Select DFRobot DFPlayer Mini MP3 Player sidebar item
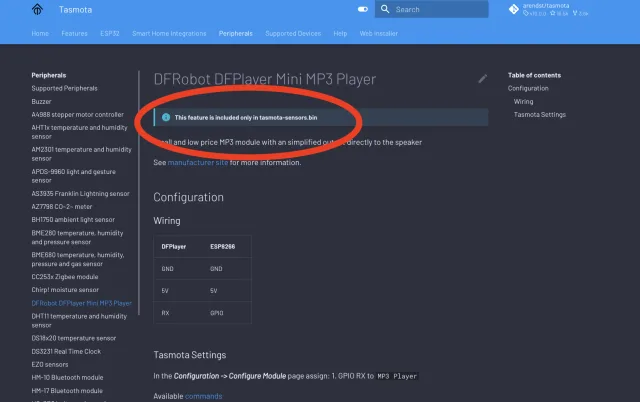Image resolution: width=640 pixels, height=402 pixels. click(82, 303)
